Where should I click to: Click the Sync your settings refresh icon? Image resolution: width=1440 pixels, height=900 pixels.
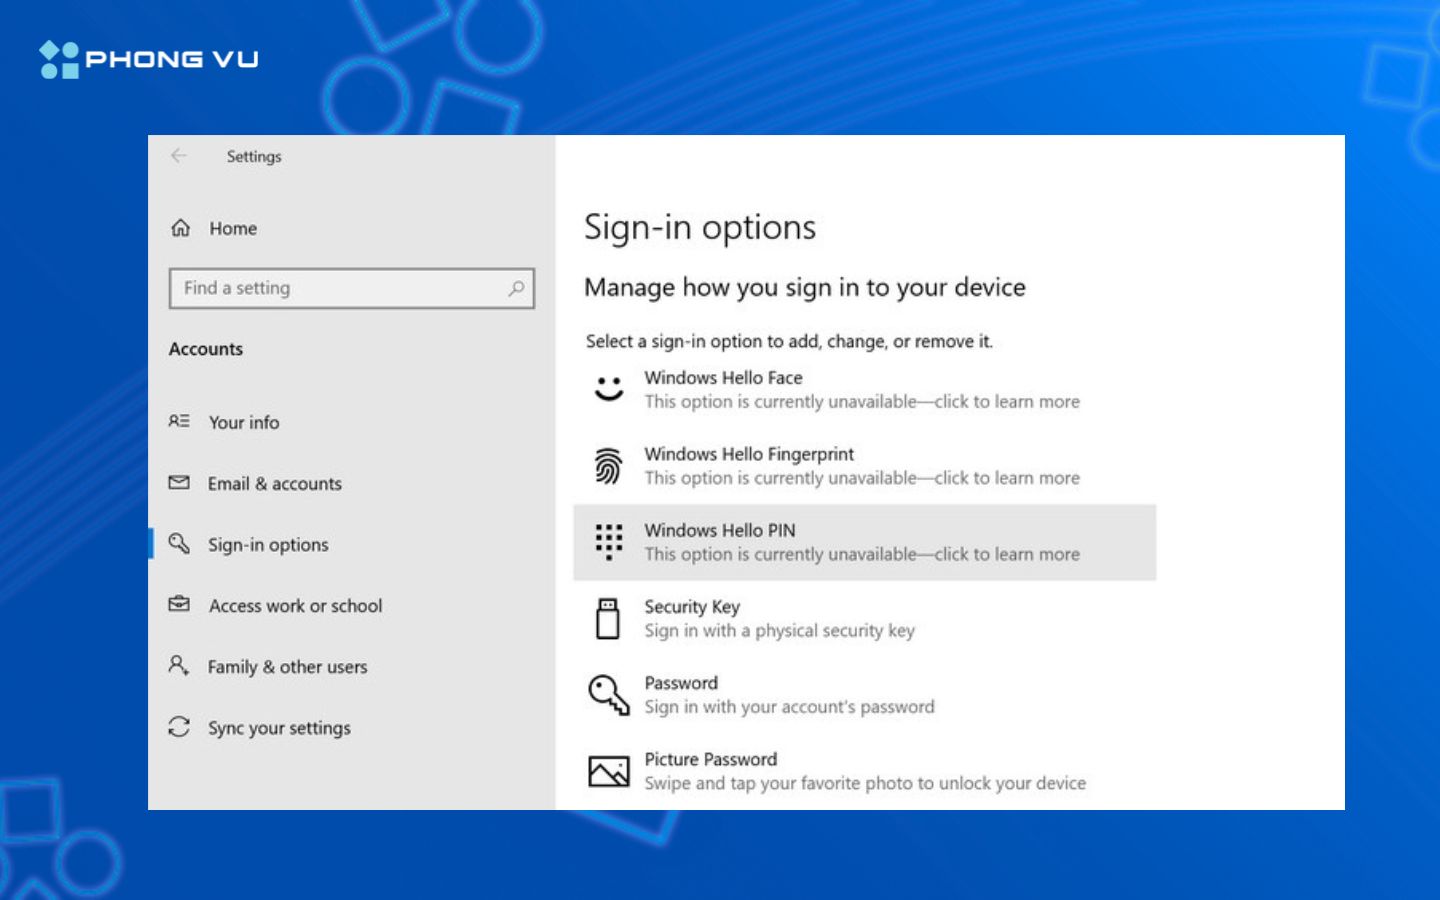(180, 728)
